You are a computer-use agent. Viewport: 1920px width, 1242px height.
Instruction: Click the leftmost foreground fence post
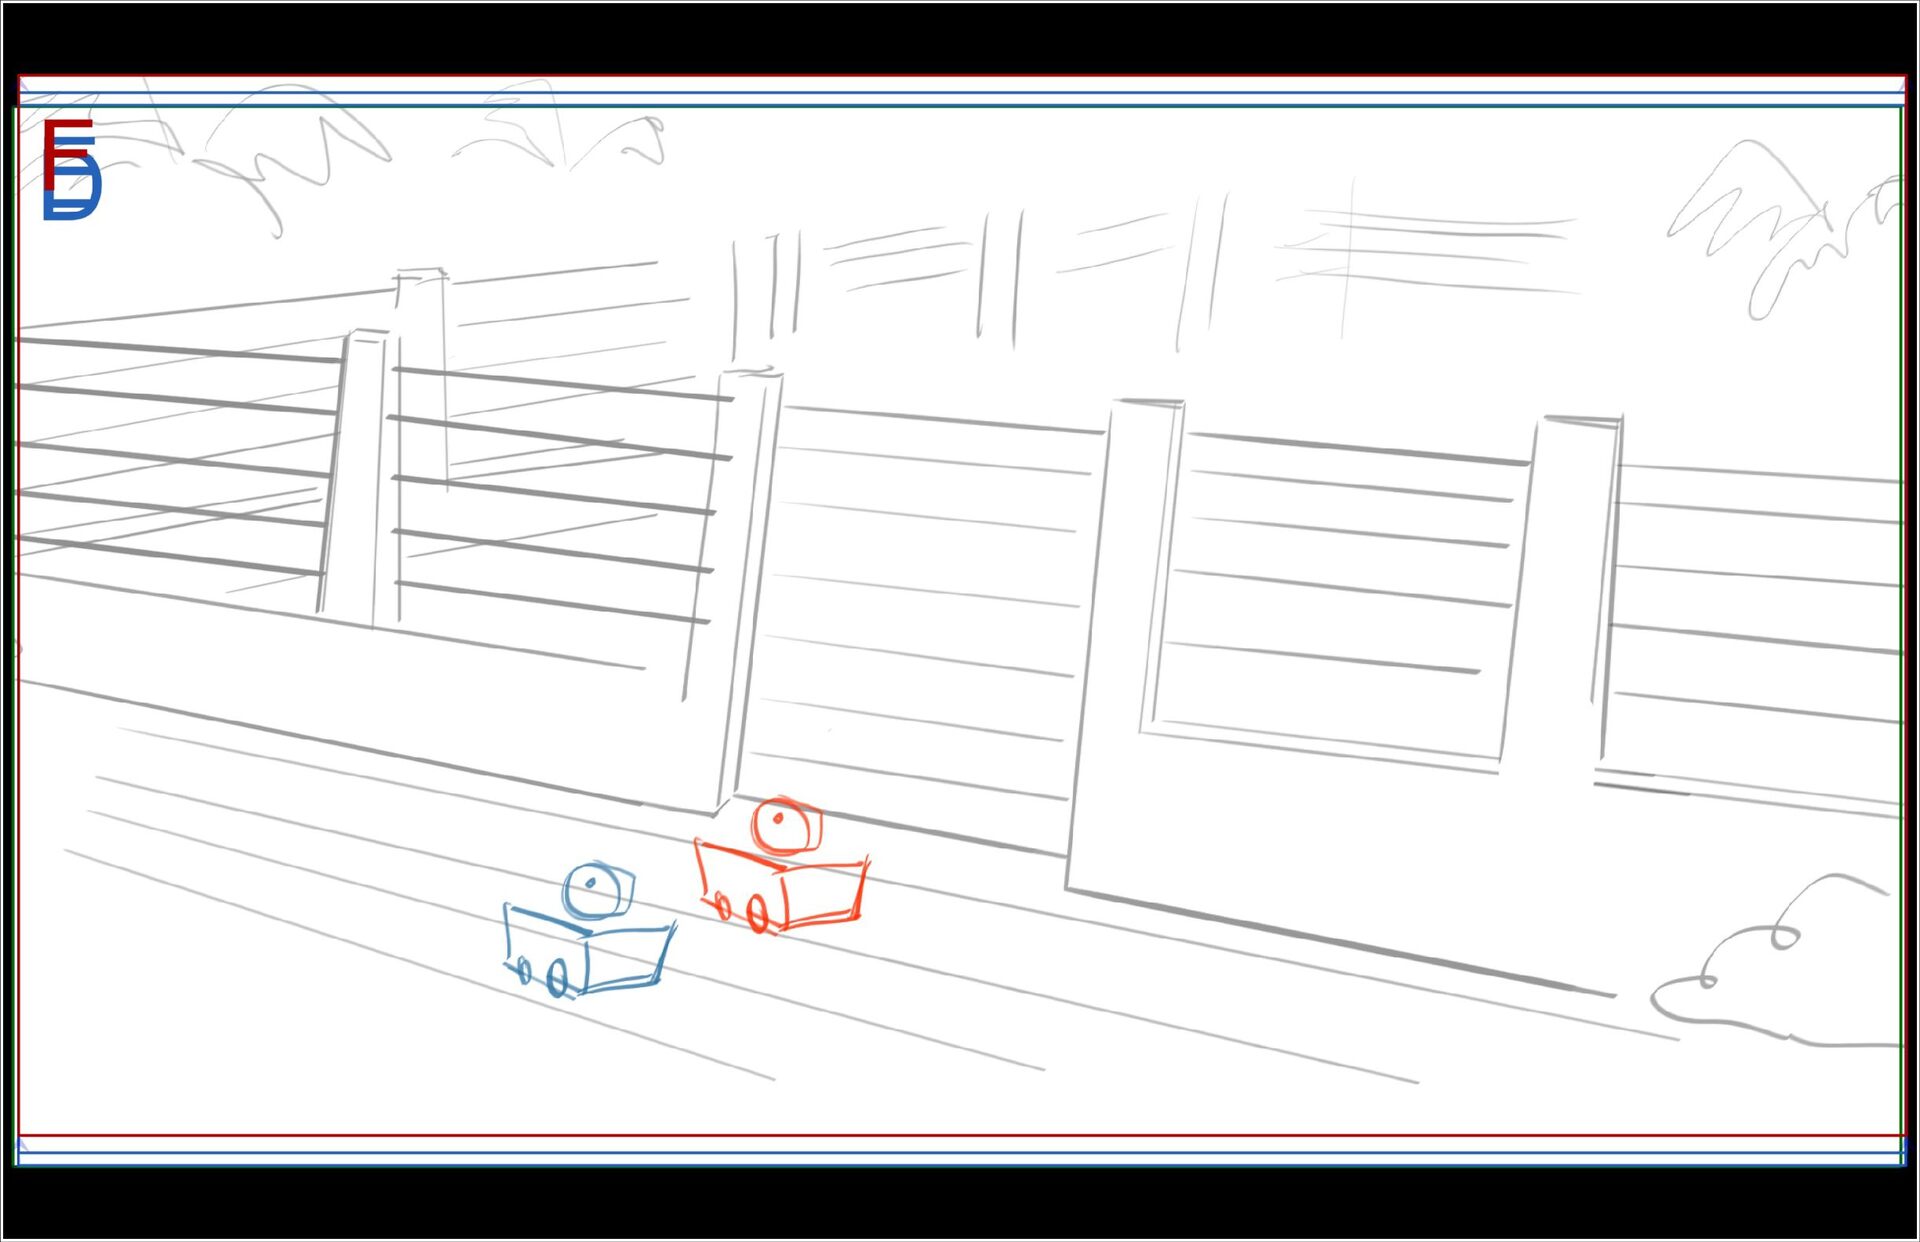[x=355, y=475]
